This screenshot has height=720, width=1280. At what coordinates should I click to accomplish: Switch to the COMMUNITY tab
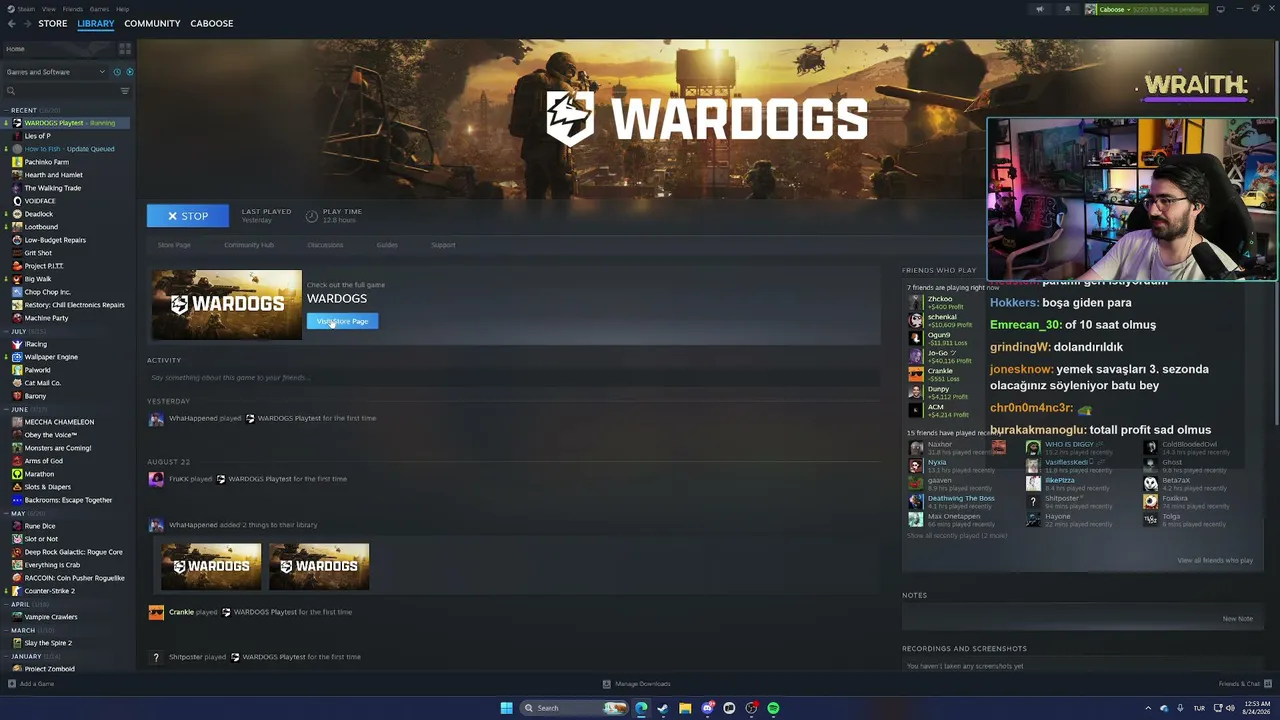pyautogui.click(x=152, y=23)
